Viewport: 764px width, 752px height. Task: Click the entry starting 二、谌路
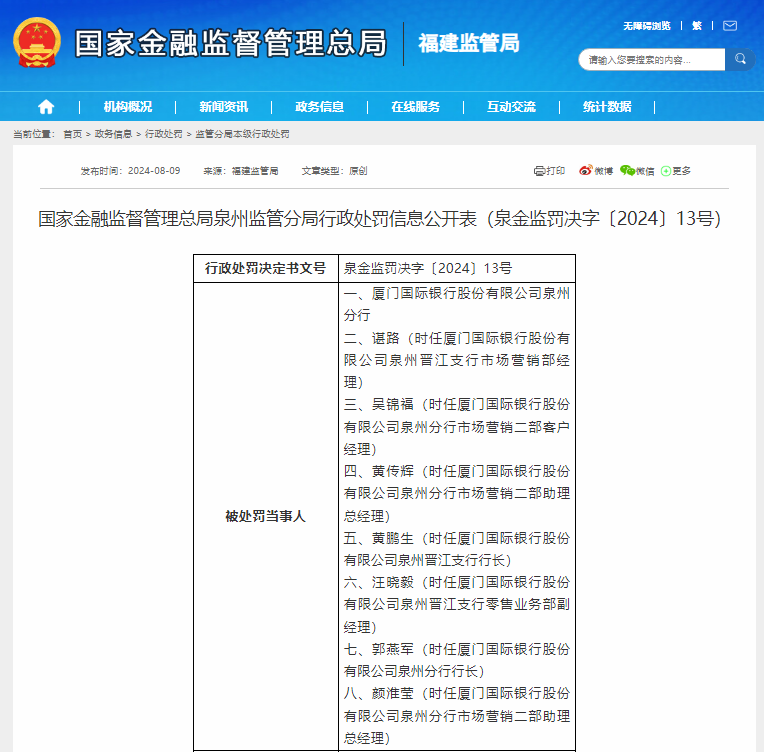[457, 360]
